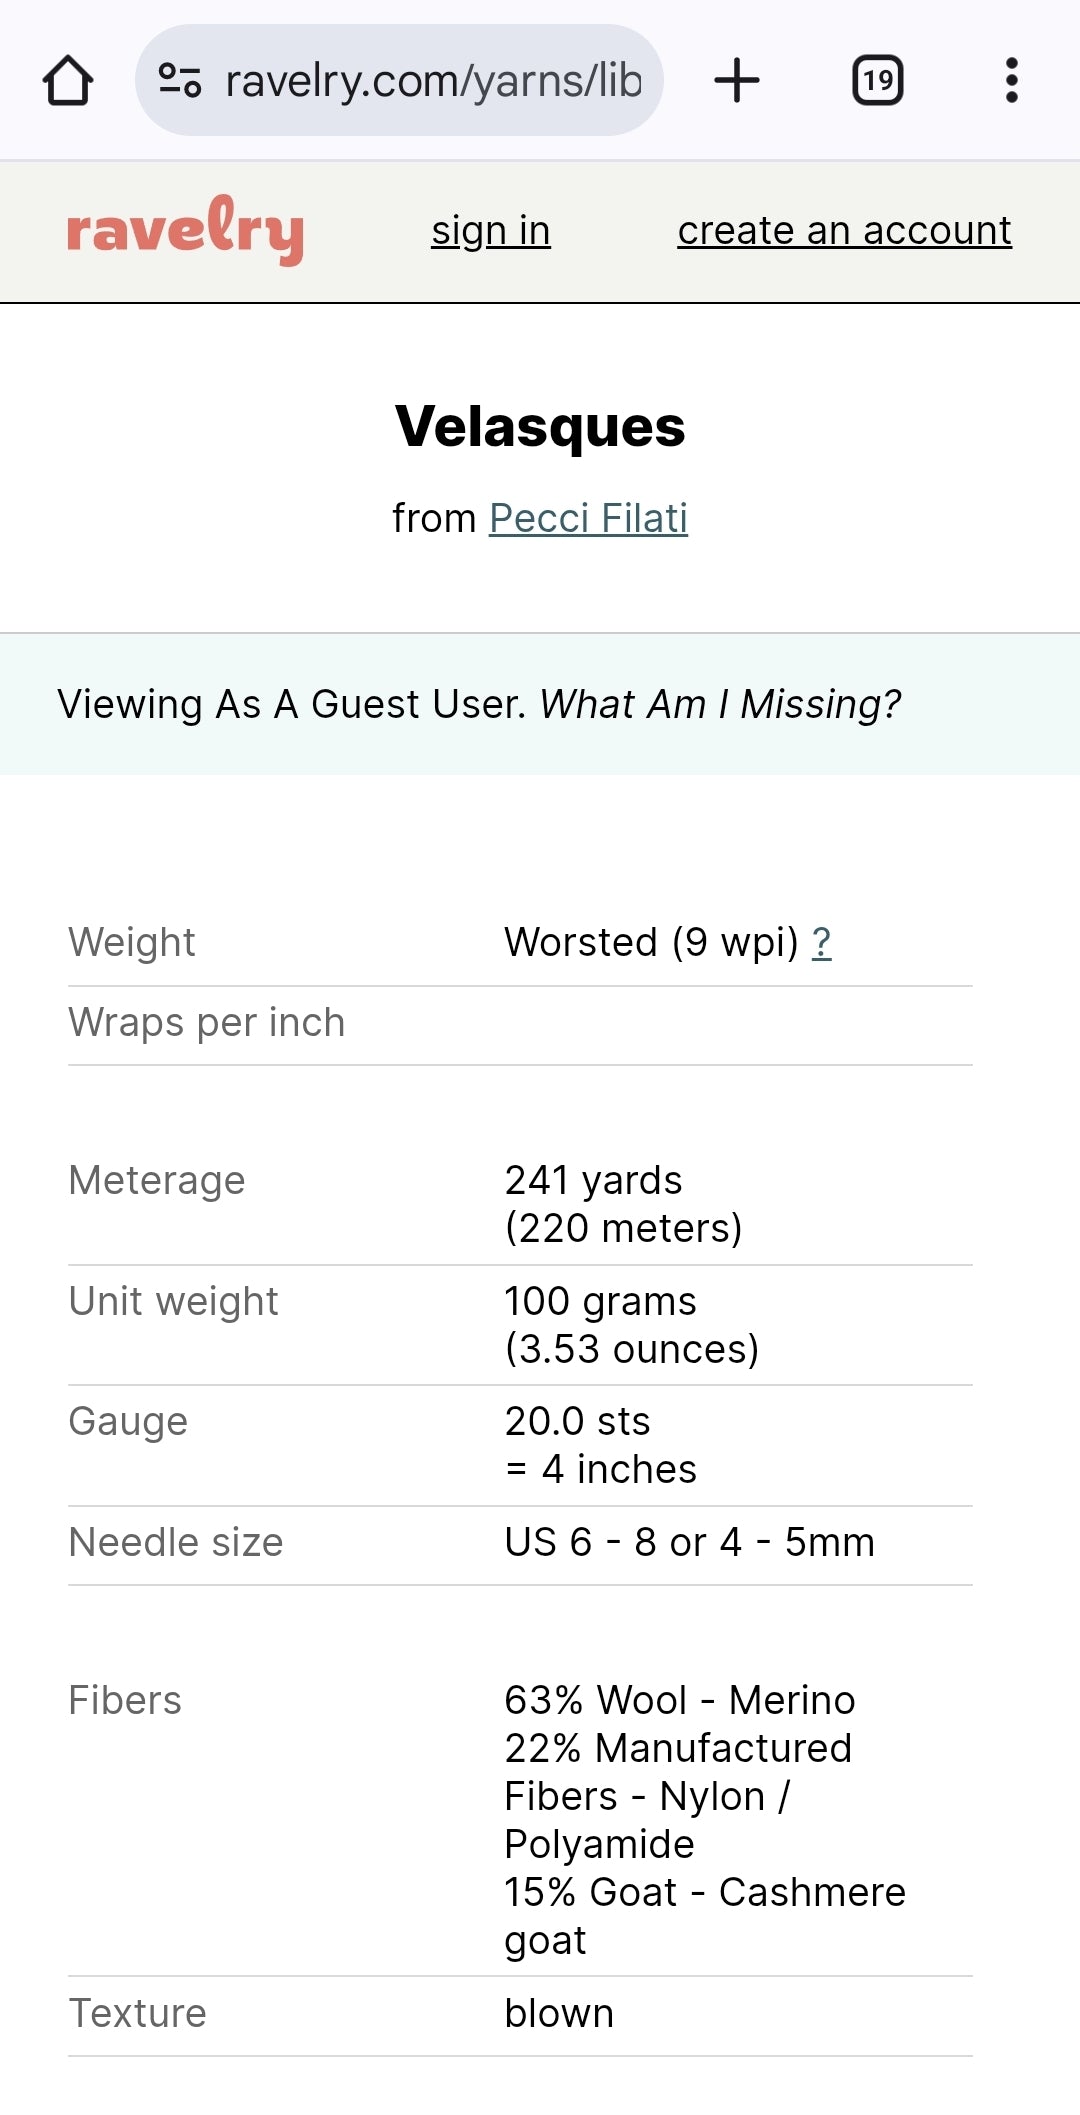Open a new tab with plus icon
The image size is (1080, 2115).
[x=737, y=80]
